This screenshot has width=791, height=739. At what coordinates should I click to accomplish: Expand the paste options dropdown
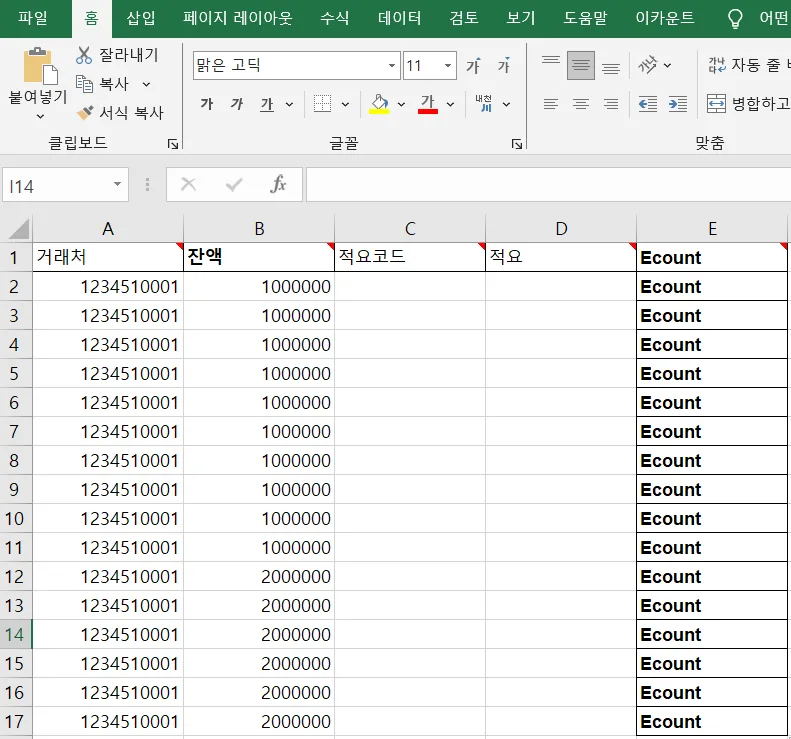pyautogui.click(x=40, y=117)
